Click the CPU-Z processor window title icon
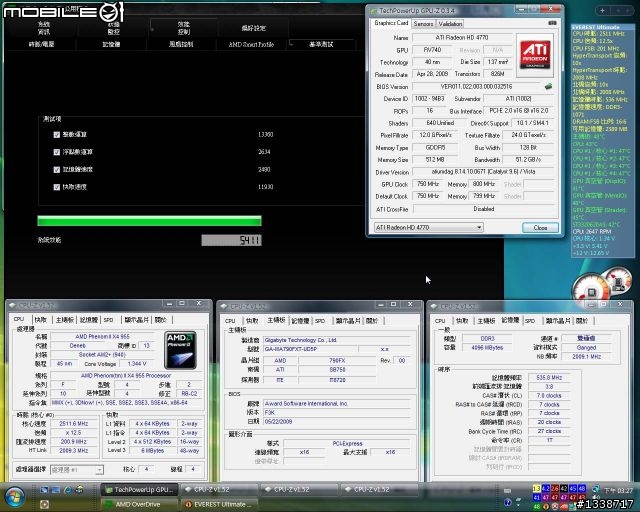Viewport: 640px width, 512px height. [12, 305]
